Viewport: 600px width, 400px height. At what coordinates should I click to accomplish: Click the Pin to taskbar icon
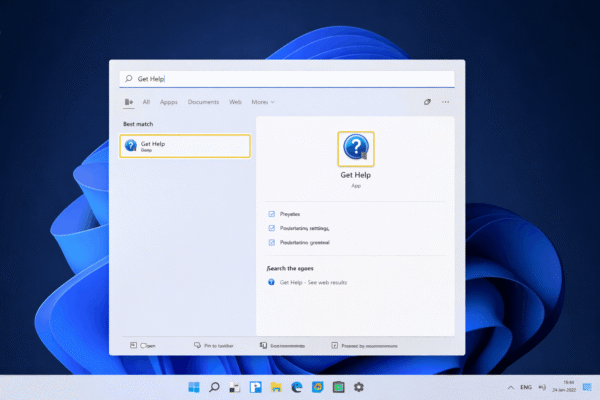click(x=197, y=345)
